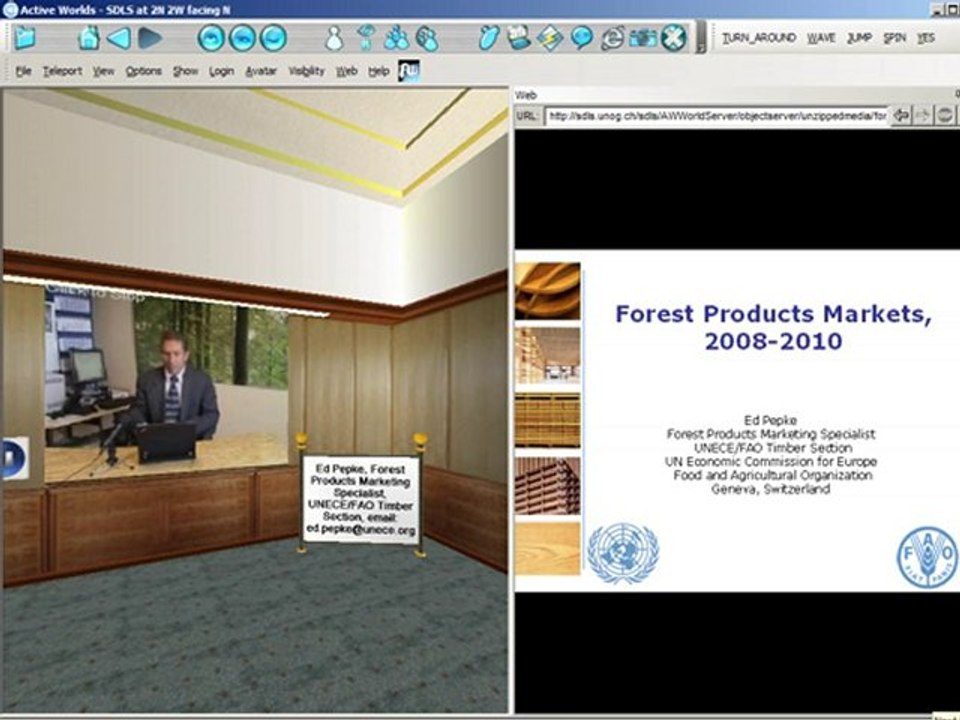Screen dimensions: 960x720
Task: Go to the home location
Action: click(x=89, y=38)
